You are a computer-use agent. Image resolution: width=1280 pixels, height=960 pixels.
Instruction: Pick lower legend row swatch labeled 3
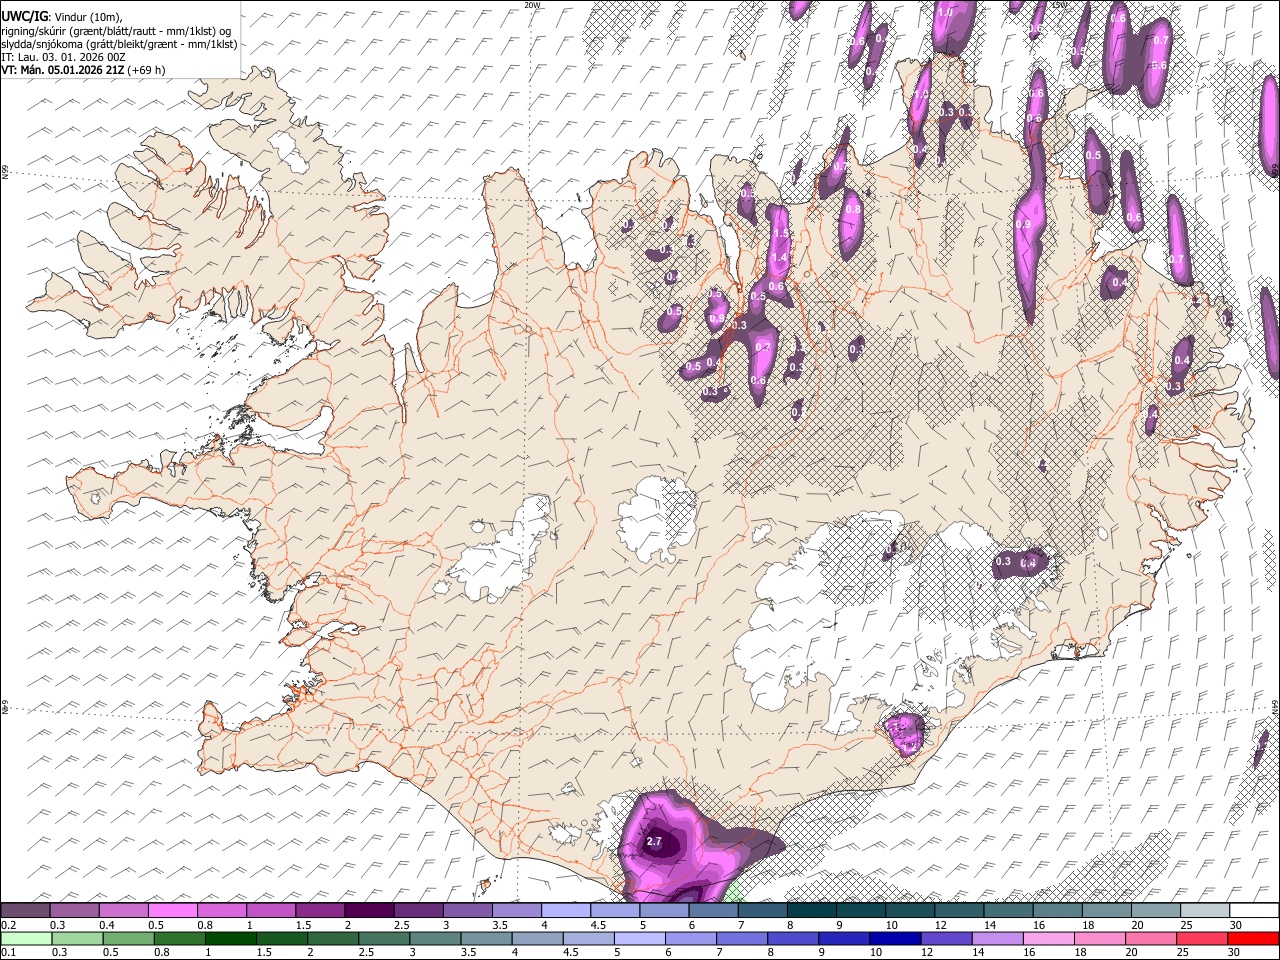coord(435,938)
